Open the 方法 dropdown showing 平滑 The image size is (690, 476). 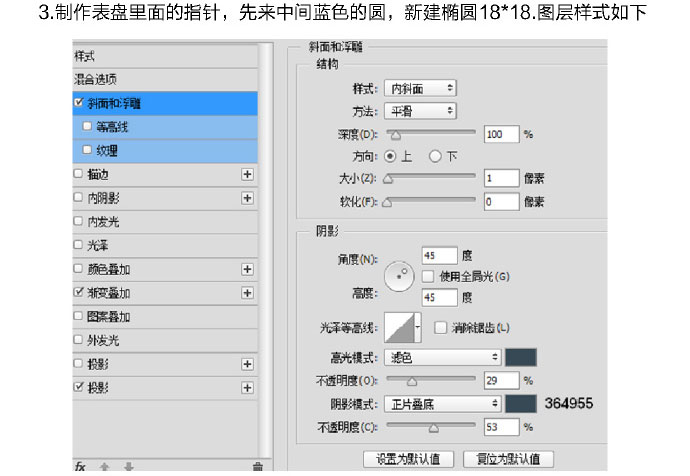pyautogui.click(x=420, y=111)
